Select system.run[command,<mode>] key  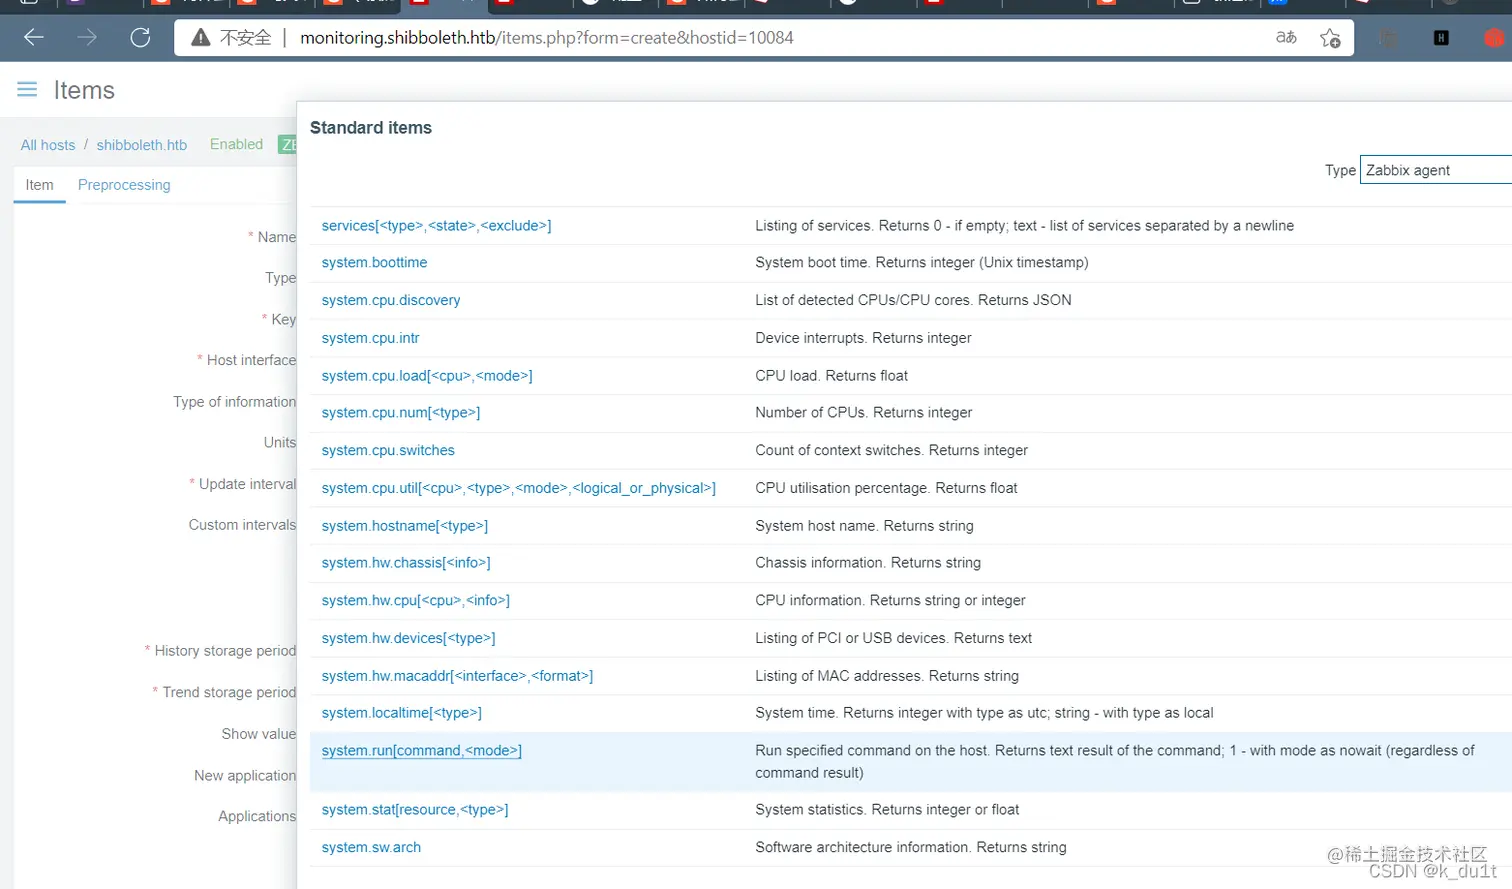pyautogui.click(x=421, y=751)
